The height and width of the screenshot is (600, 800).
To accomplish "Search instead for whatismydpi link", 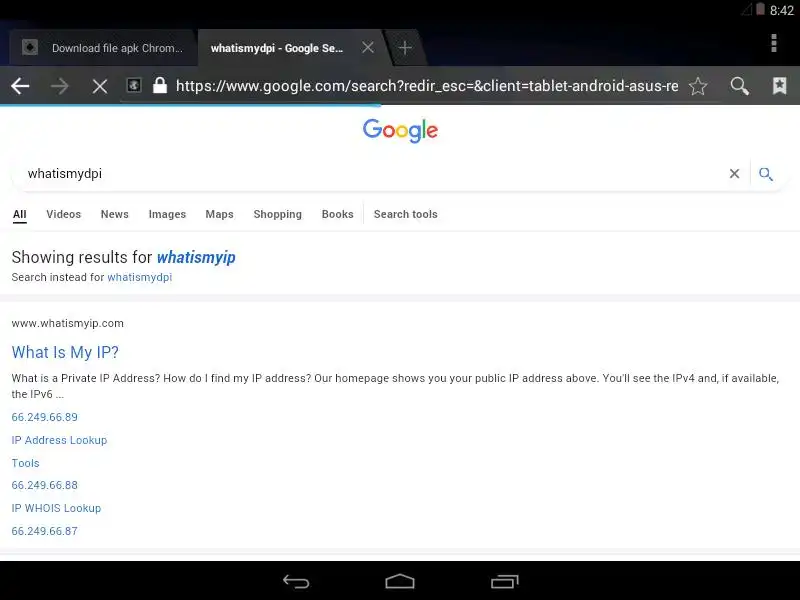I will (x=139, y=277).
